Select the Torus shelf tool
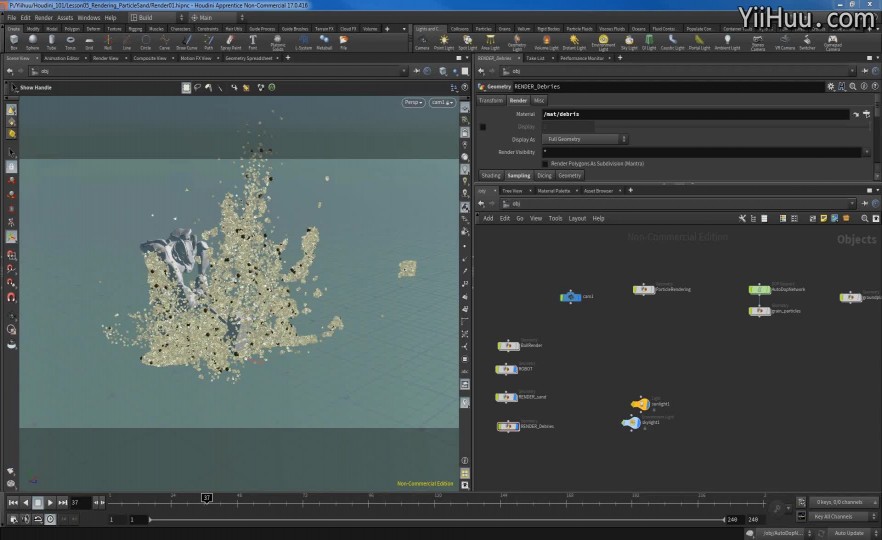The image size is (882, 540). (x=70, y=42)
